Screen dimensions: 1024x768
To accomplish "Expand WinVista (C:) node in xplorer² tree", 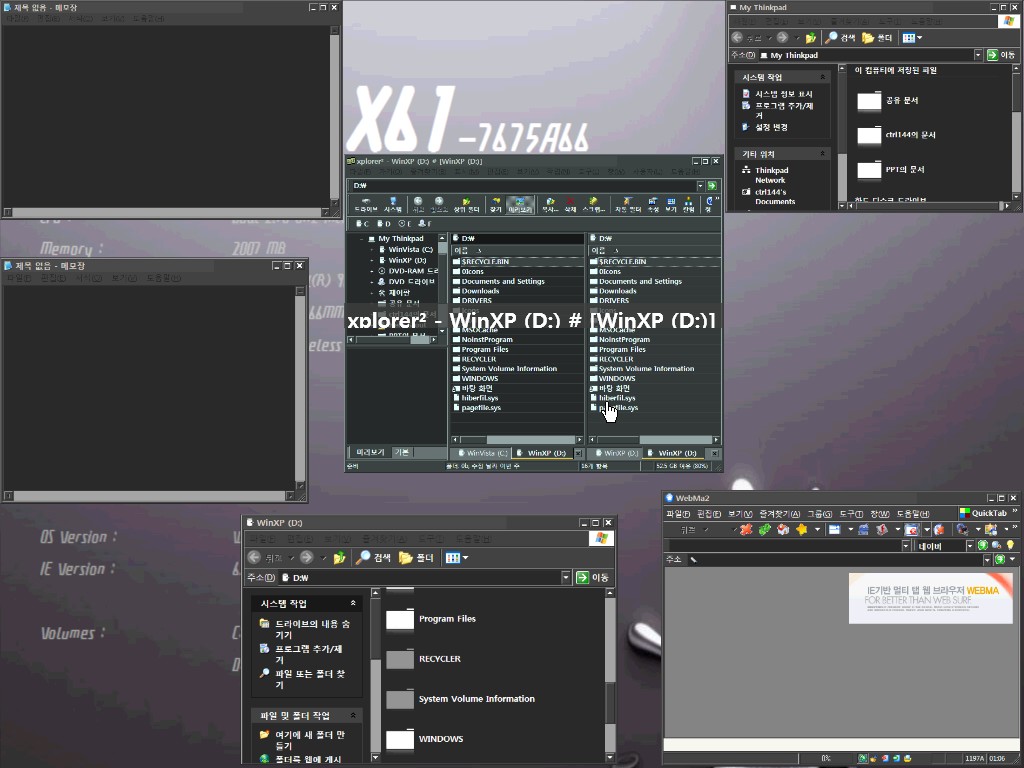I will pyautogui.click(x=372, y=249).
